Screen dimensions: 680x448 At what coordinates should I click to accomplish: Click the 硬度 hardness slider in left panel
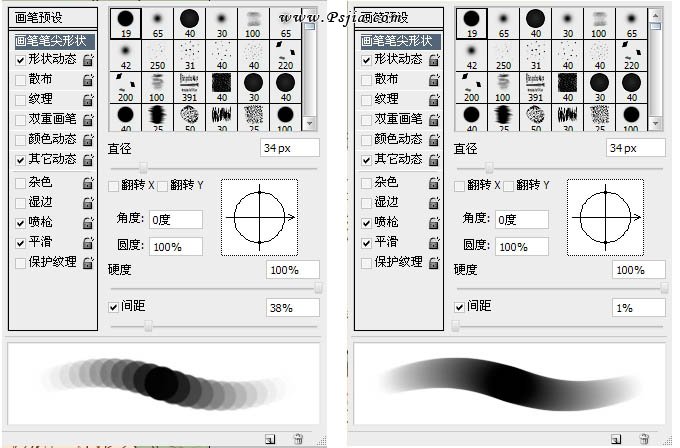click(318, 288)
